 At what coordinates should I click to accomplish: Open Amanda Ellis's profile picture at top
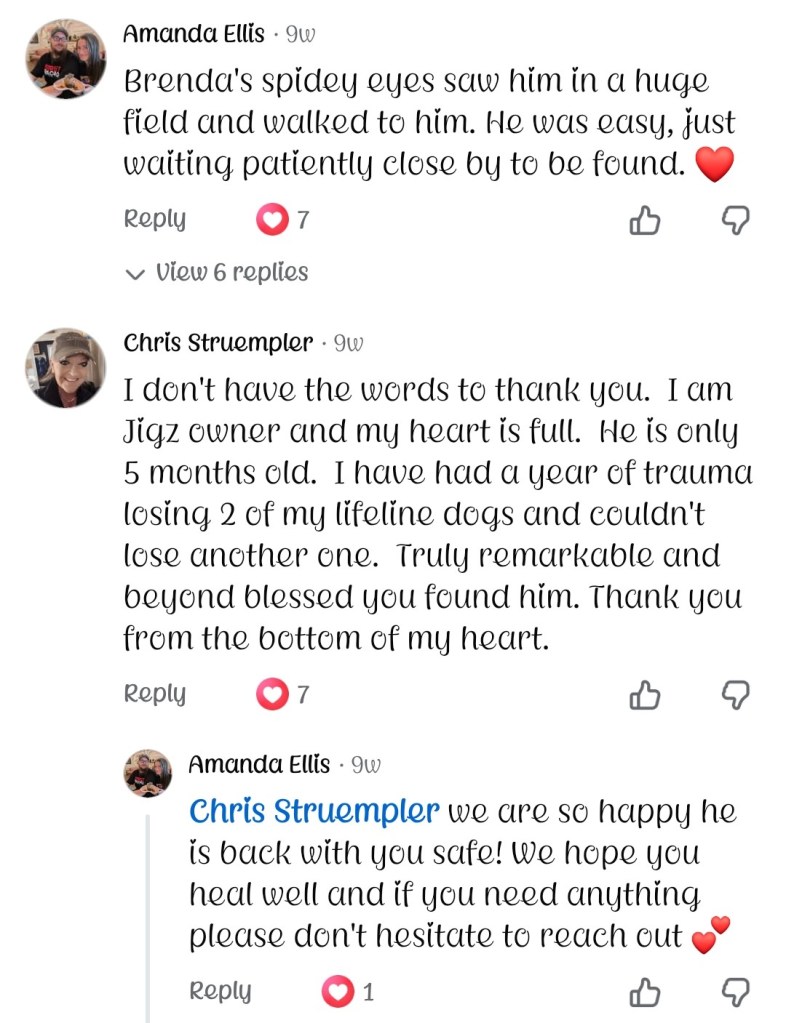click(x=65, y=59)
